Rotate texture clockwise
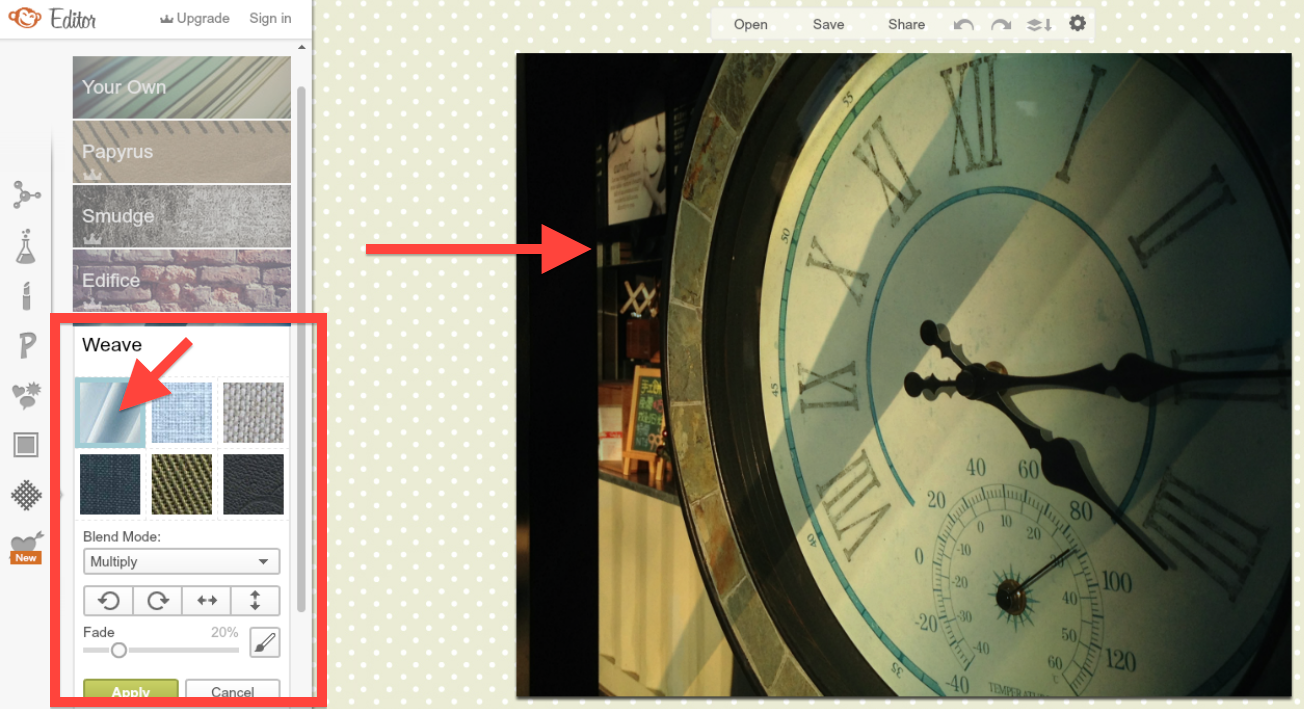 point(157,601)
